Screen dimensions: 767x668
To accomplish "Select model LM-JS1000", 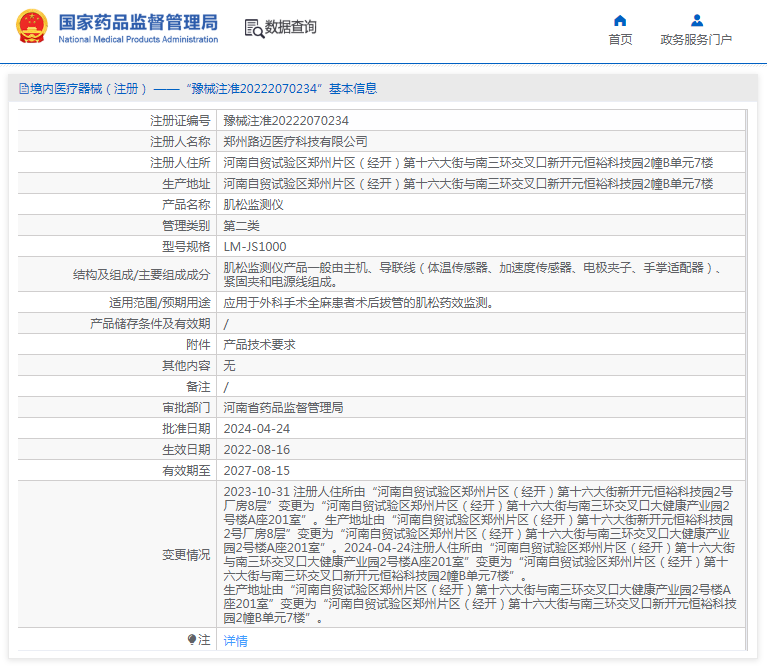I will [x=255, y=247].
